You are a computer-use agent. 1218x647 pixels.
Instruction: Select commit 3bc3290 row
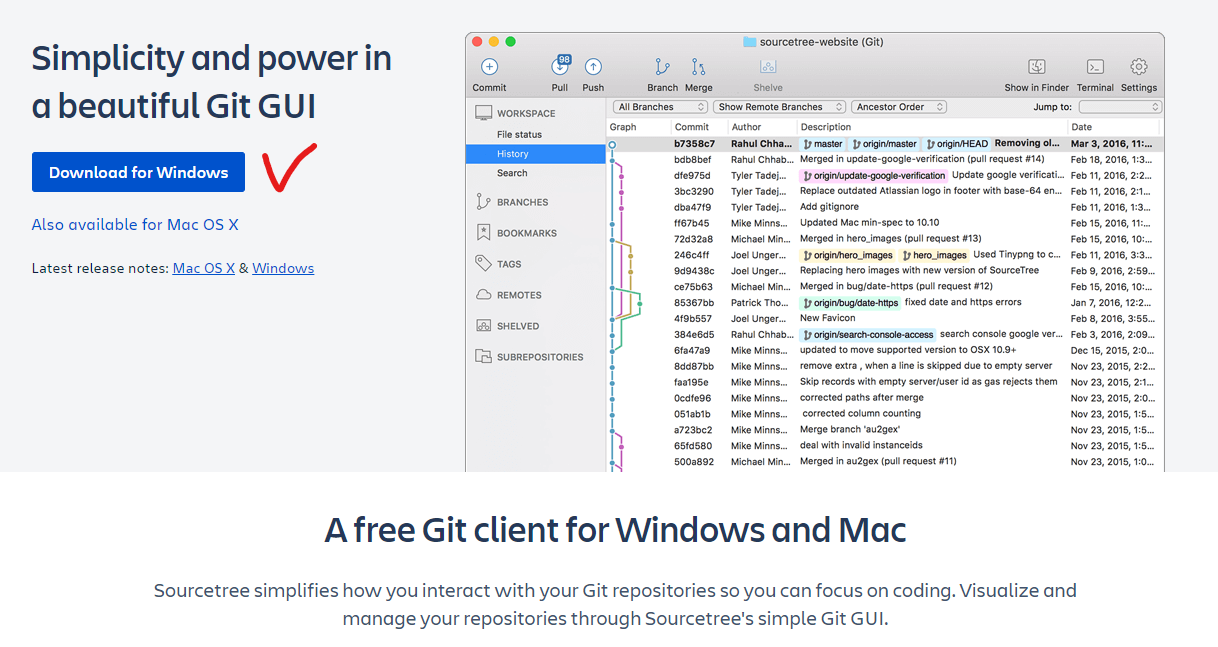pos(885,191)
